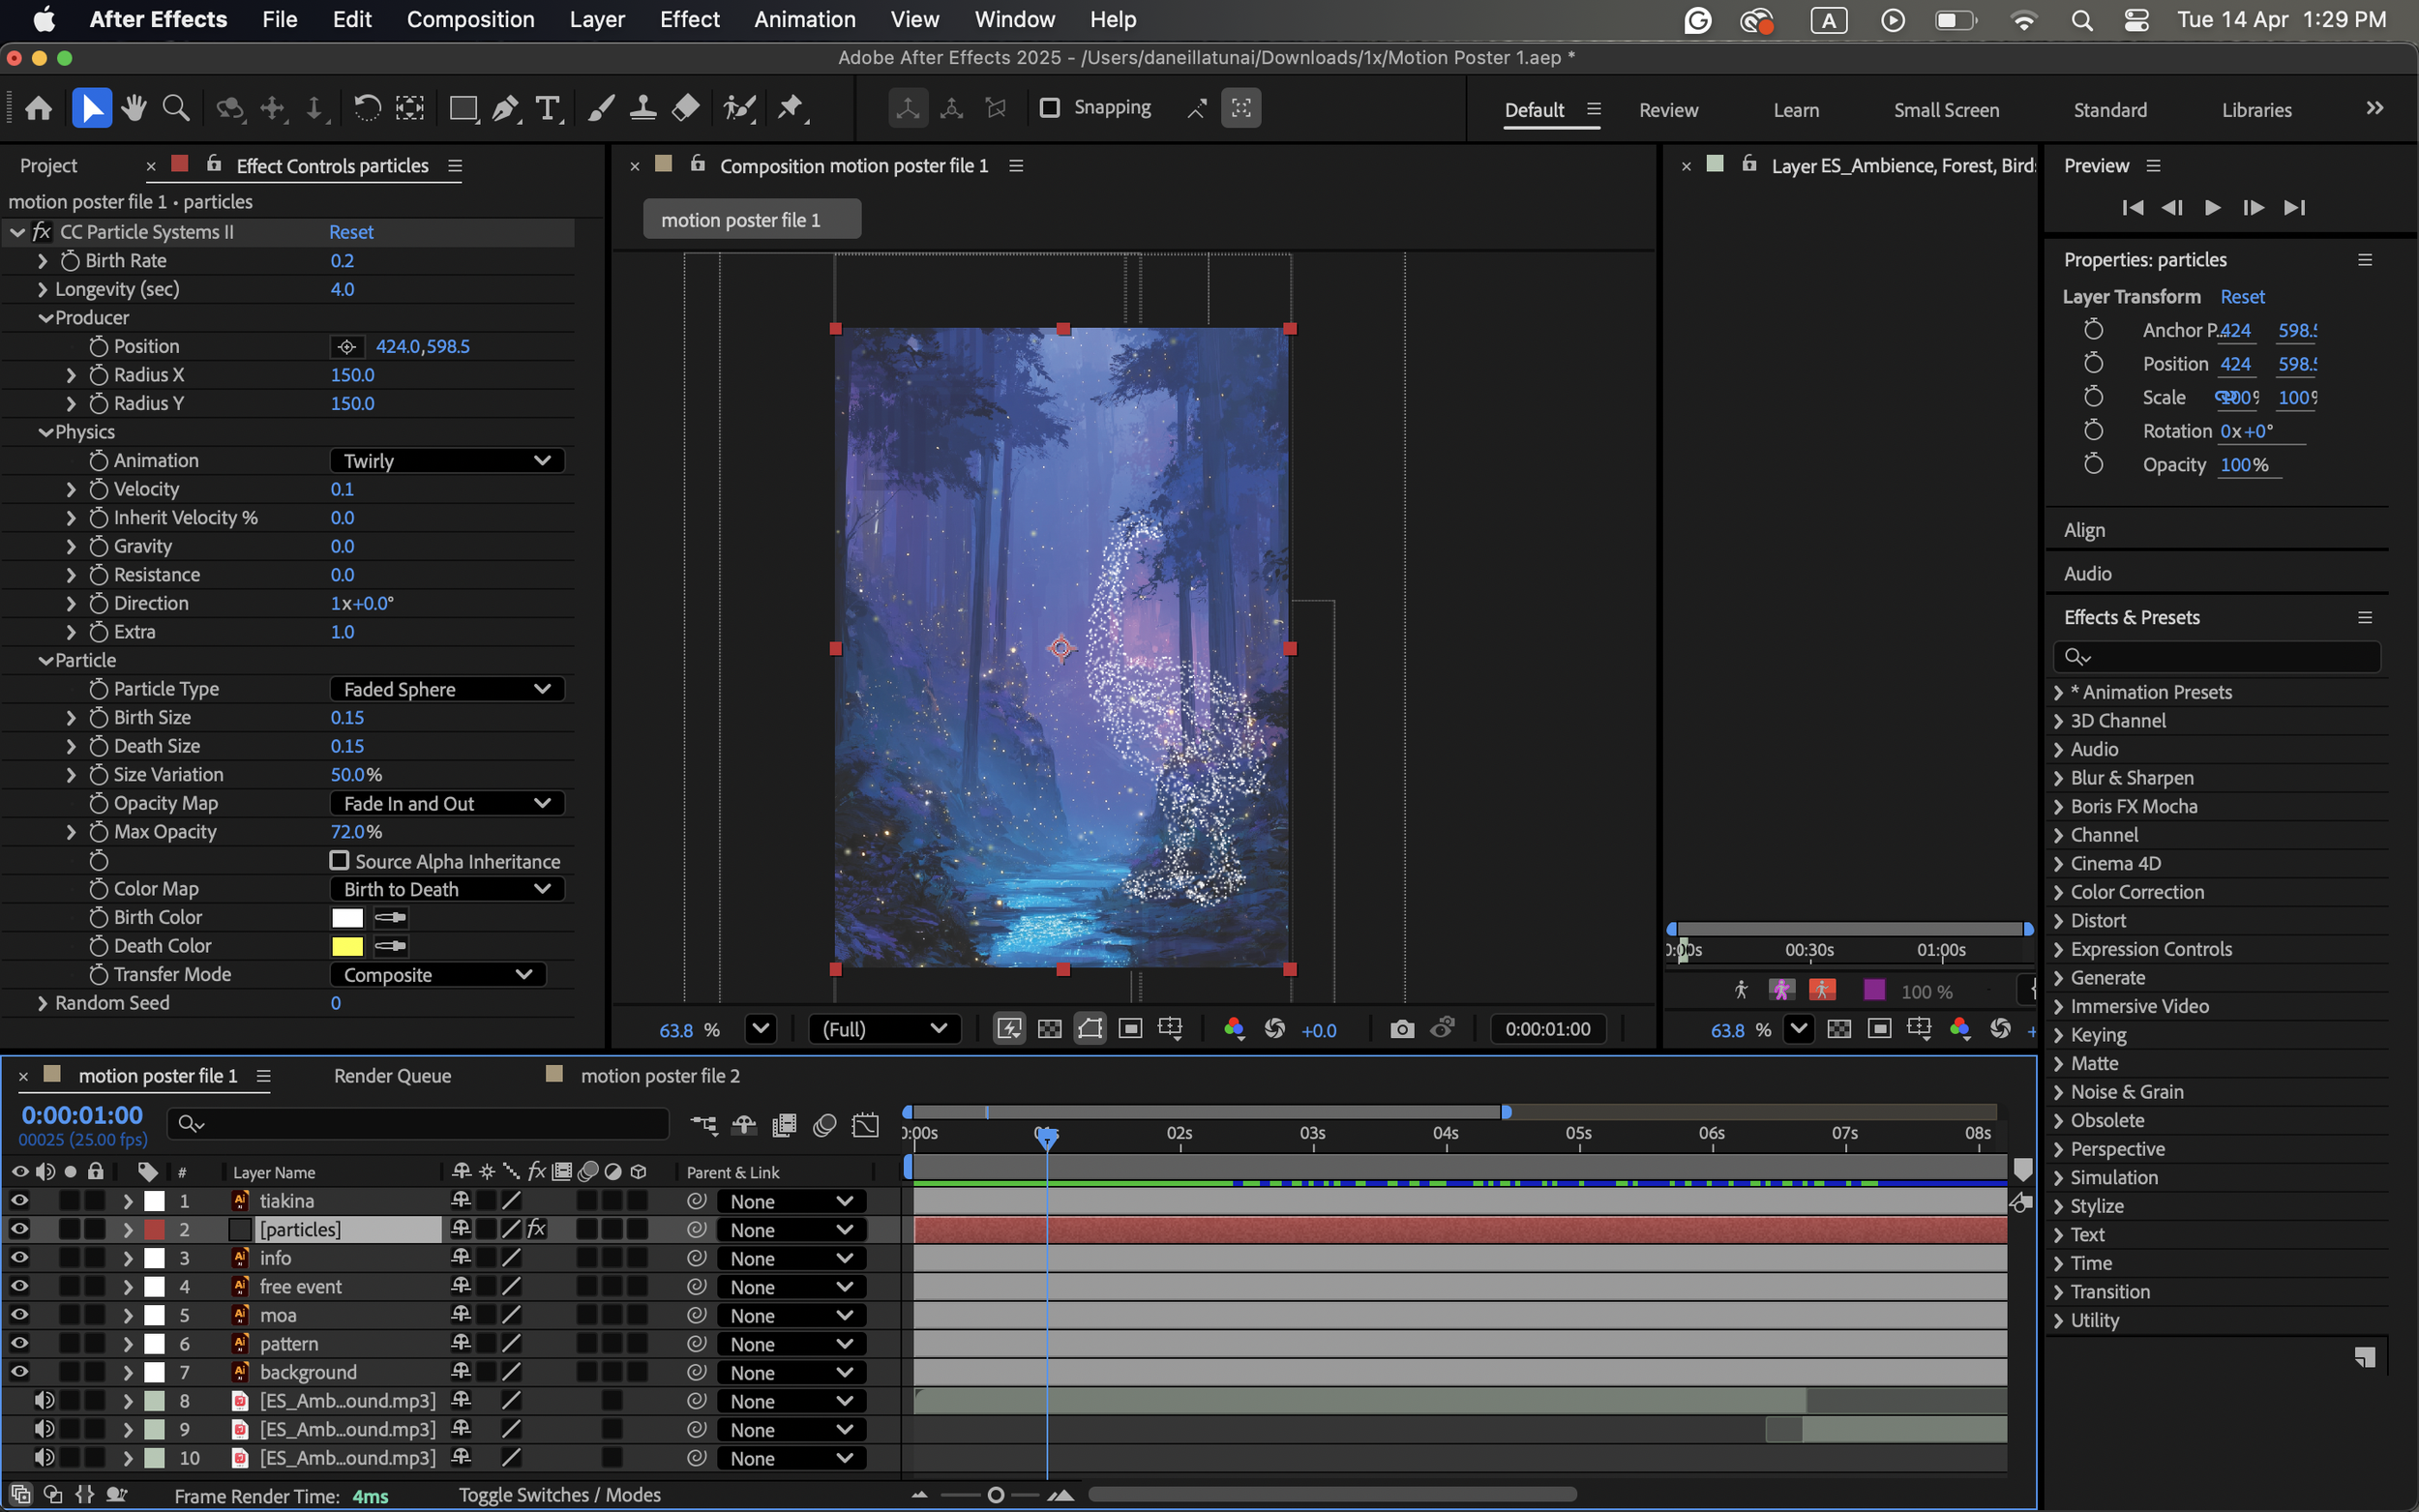This screenshot has width=2419, height=1512.
Task: Switch to the Project panel tab
Action: click(x=48, y=166)
